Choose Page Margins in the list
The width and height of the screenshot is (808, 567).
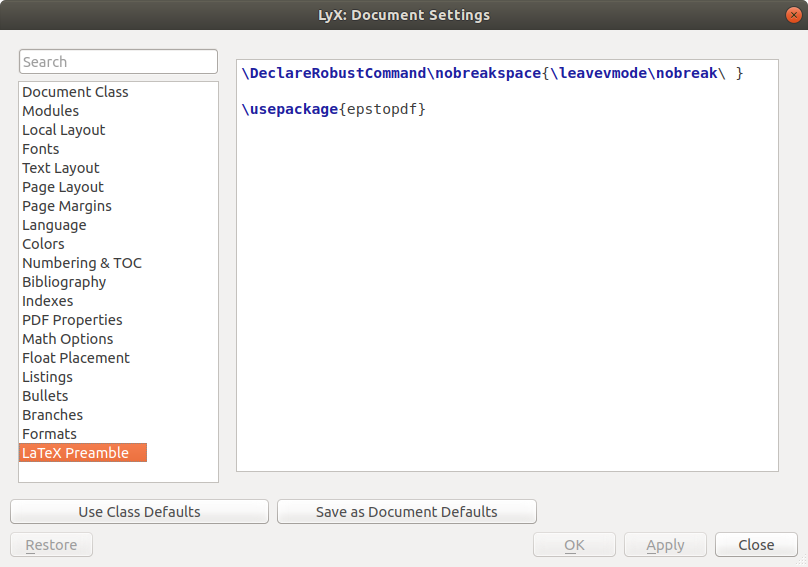pos(67,206)
